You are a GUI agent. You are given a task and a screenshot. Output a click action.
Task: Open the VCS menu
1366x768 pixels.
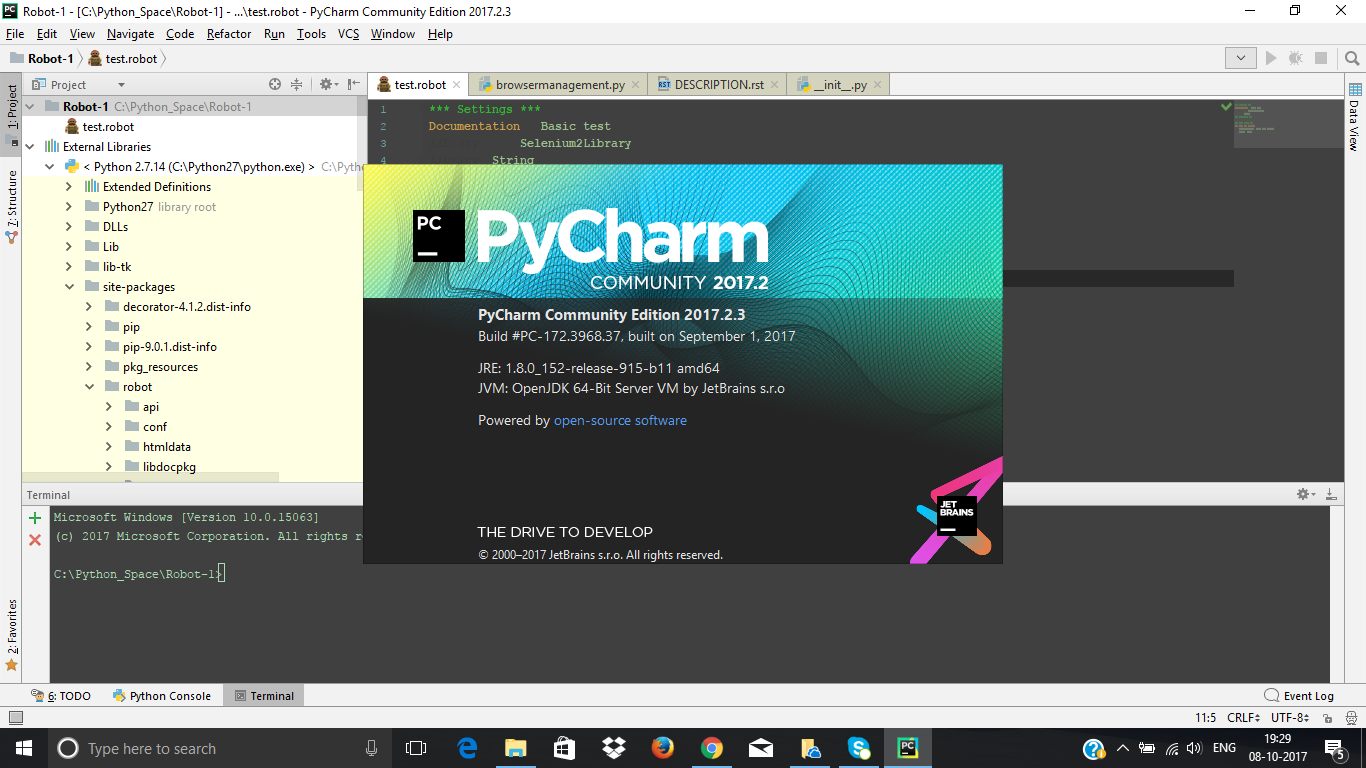pos(348,33)
